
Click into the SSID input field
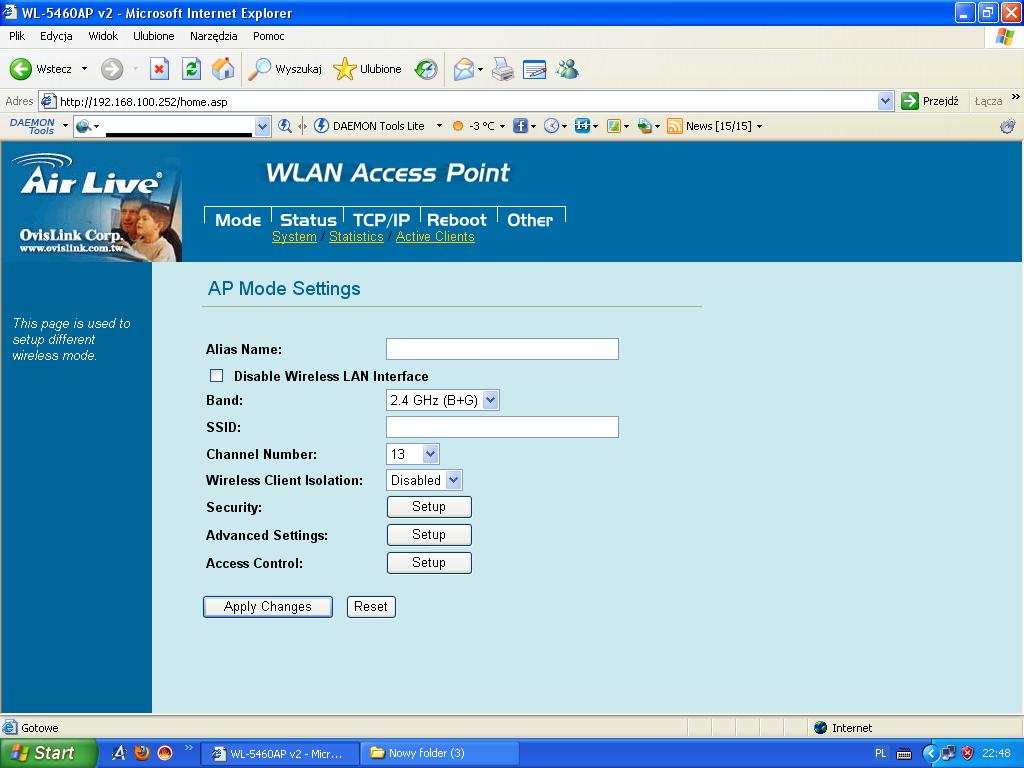tap(502, 427)
